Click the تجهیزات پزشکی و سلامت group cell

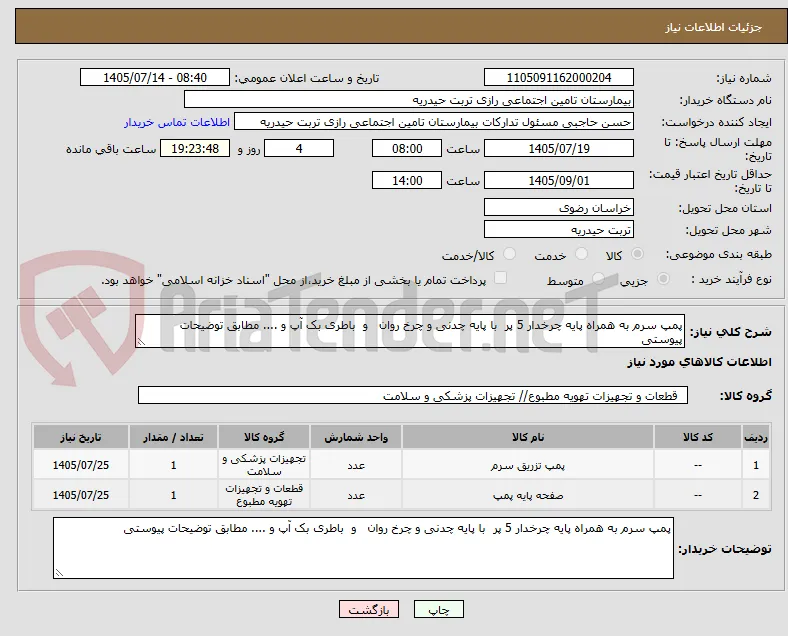point(264,465)
